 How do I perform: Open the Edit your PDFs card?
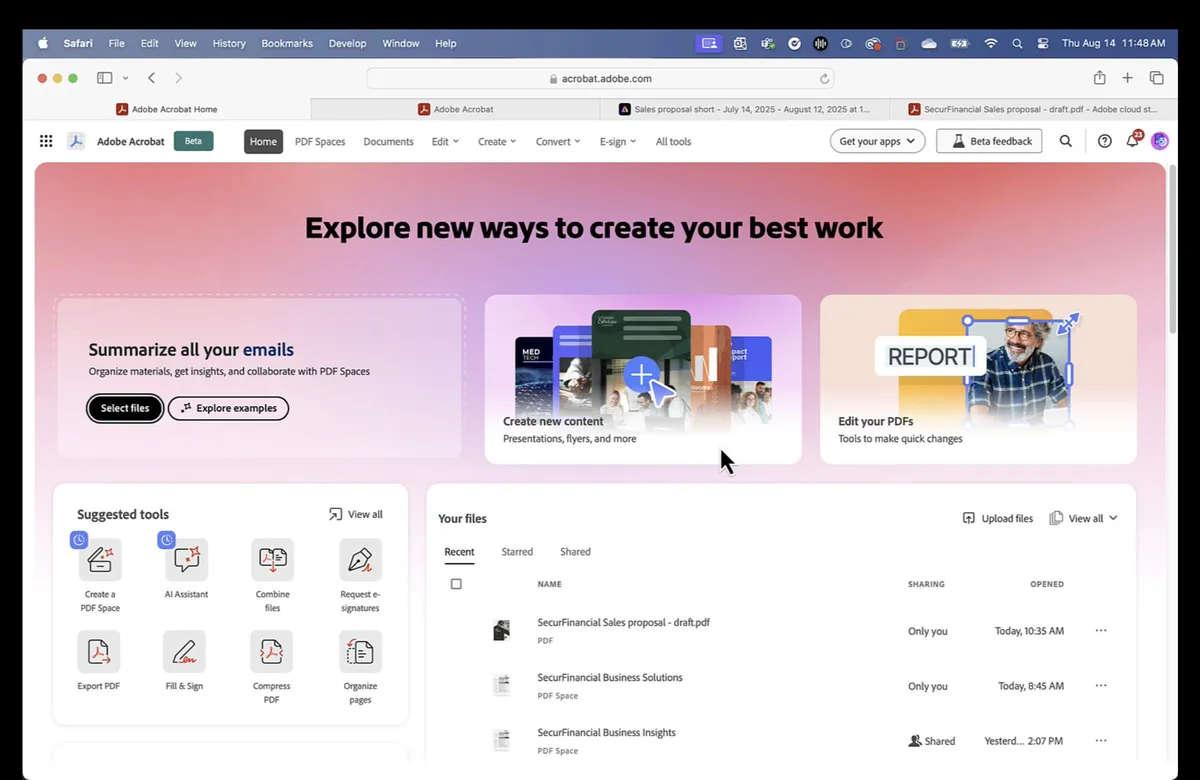[978, 379]
